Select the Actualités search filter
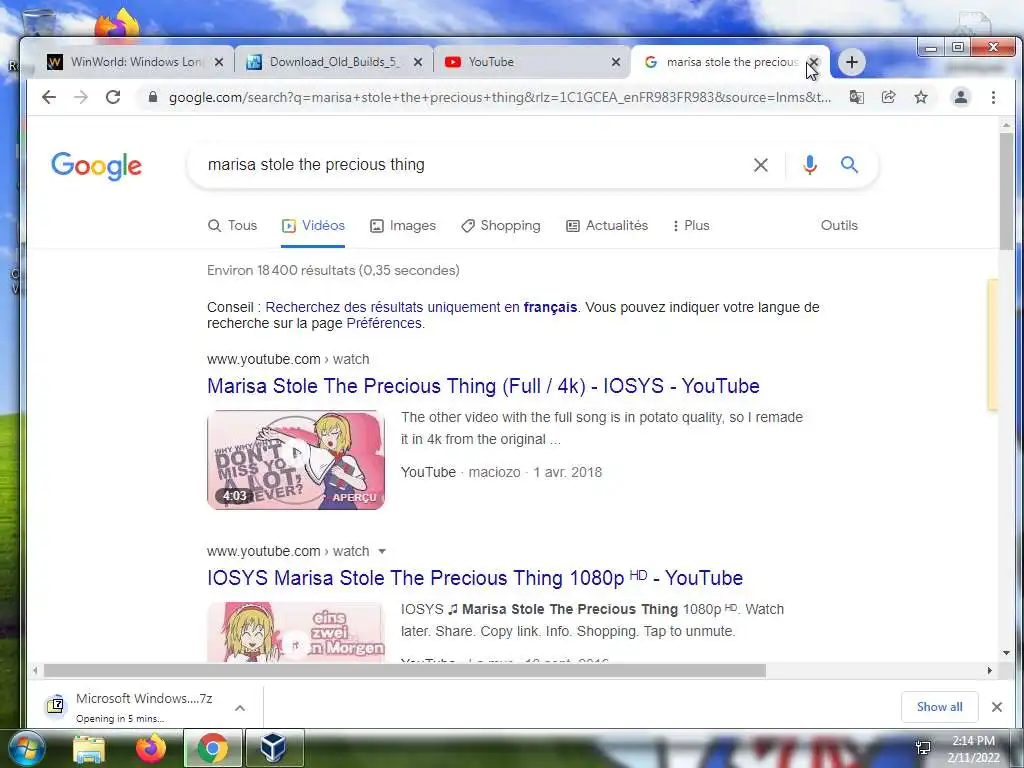This screenshot has width=1024, height=768. [x=607, y=225]
